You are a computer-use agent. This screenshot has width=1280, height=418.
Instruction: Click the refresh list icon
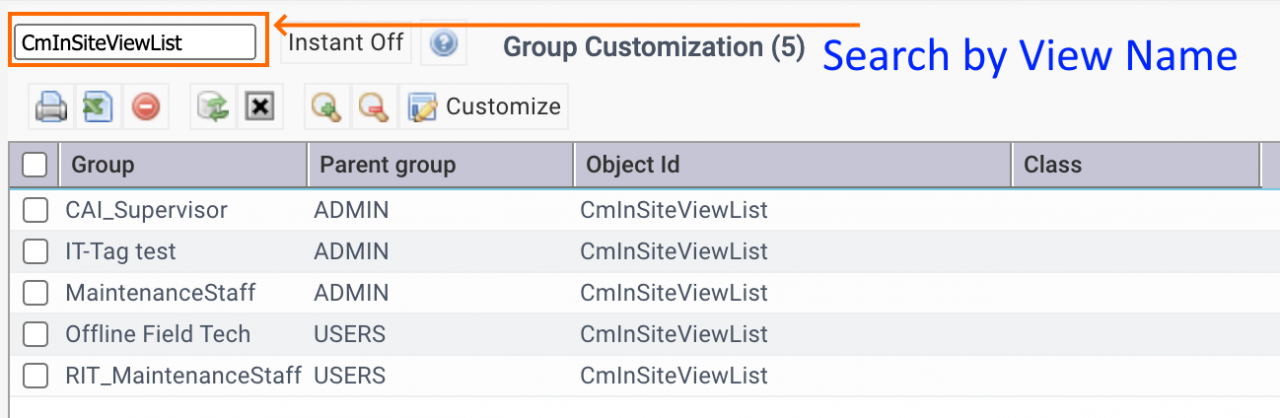pos(212,107)
